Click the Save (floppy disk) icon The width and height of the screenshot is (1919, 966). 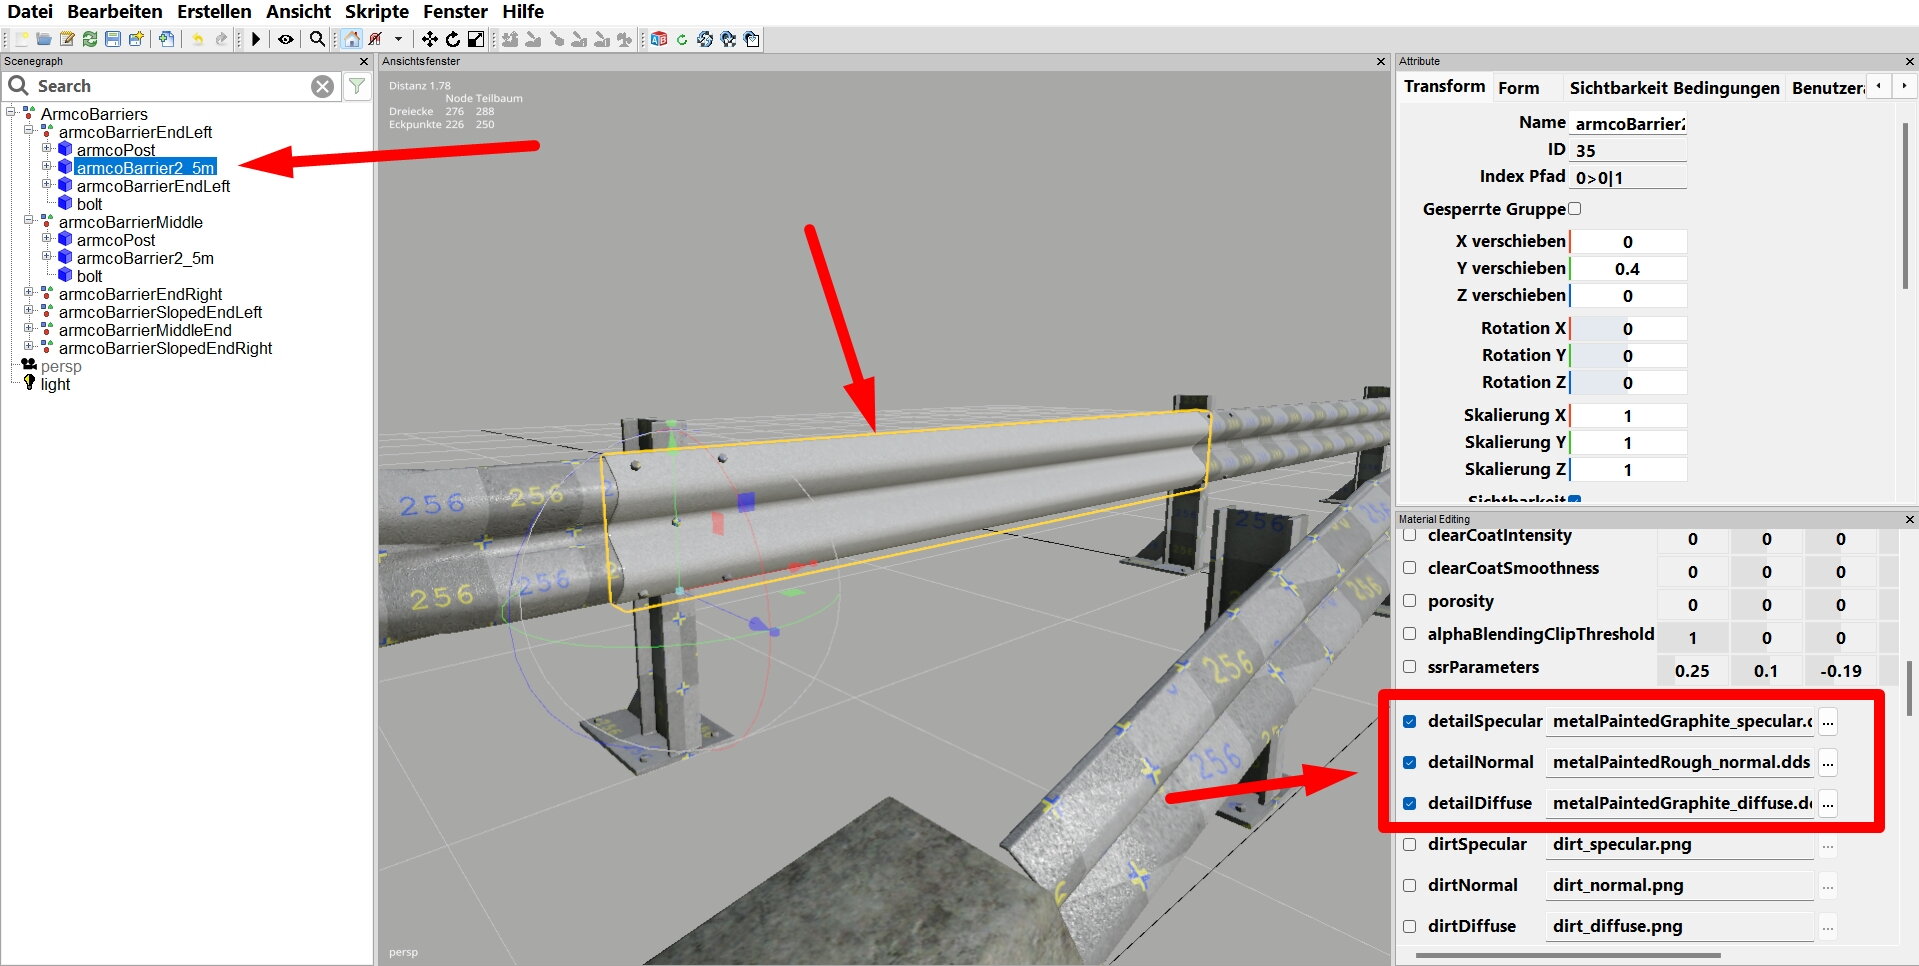coord(113,39)
